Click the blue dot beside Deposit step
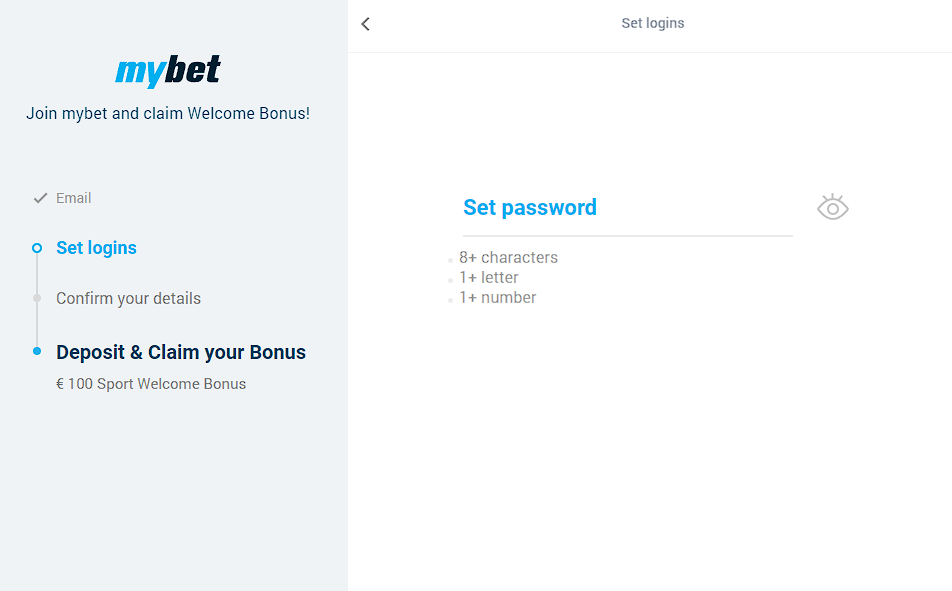 [37, 352]
